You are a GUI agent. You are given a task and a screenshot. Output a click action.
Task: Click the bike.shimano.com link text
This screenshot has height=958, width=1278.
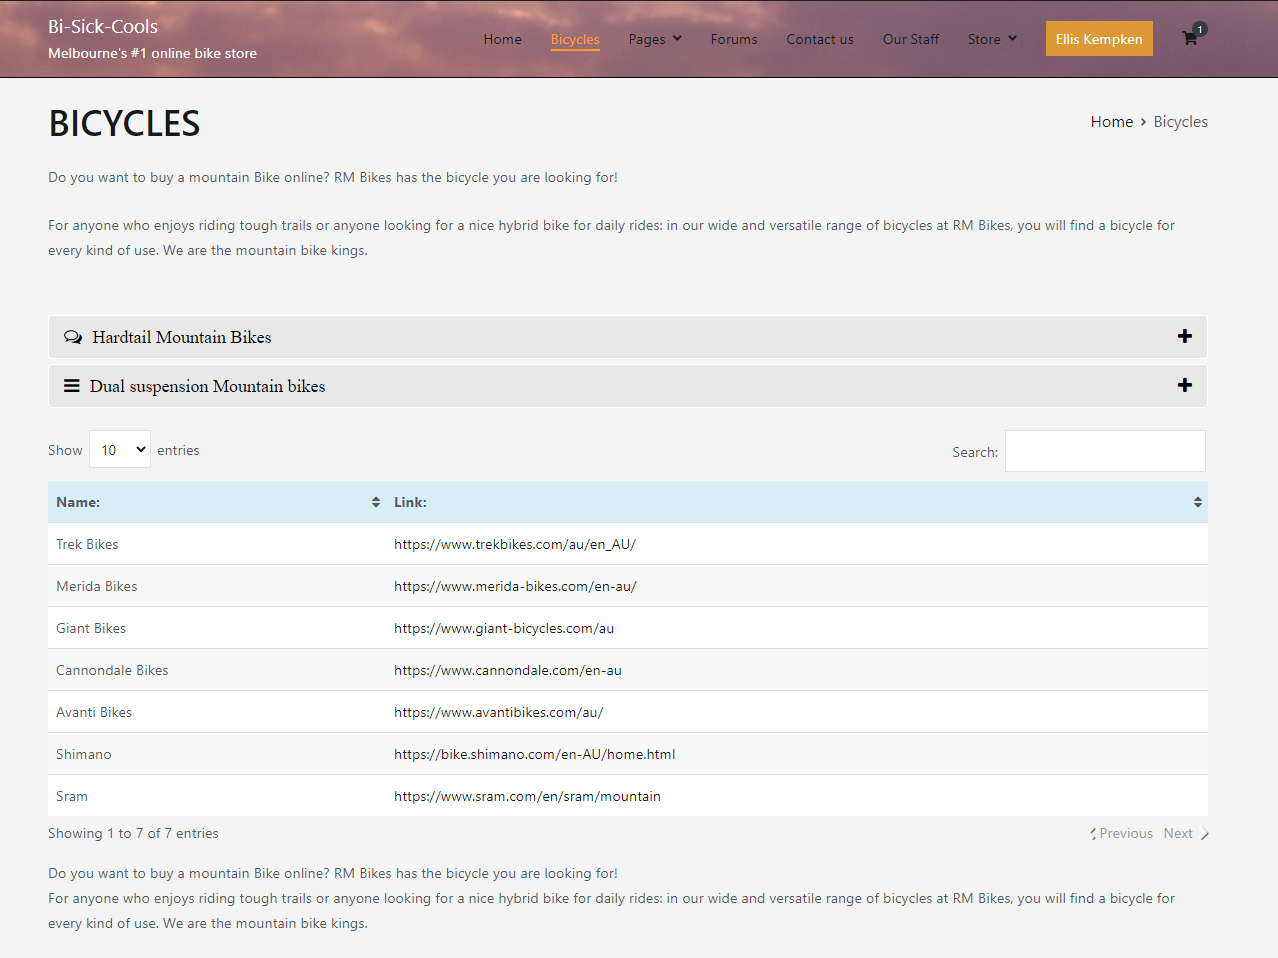[535, 754]
